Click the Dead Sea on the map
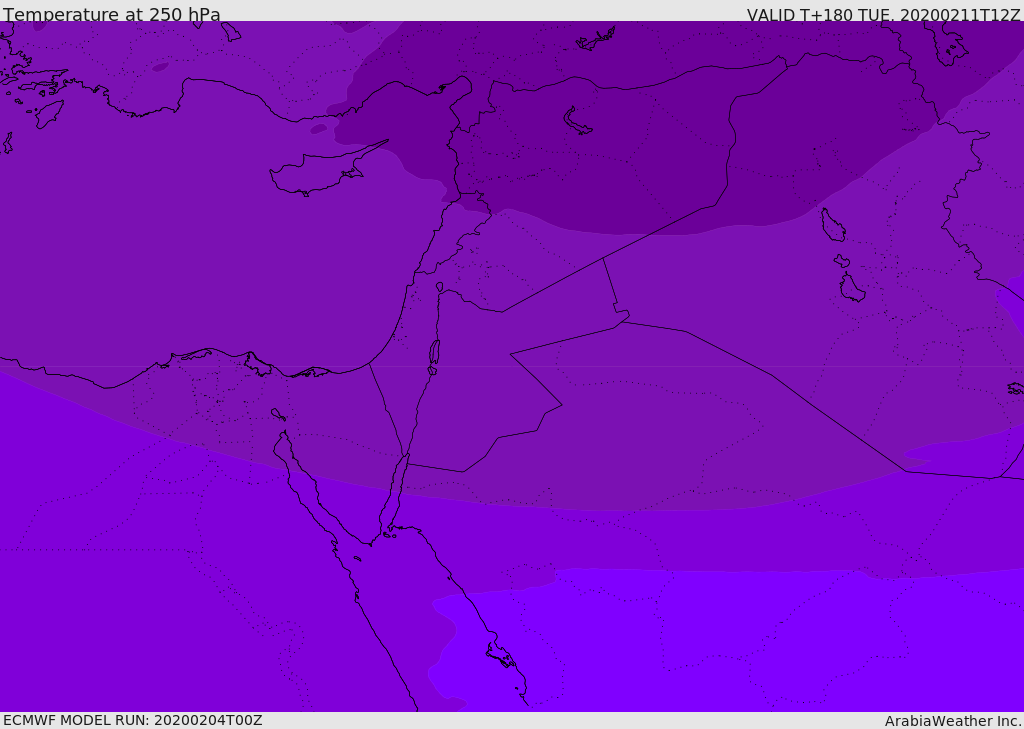1024x729 pixels. coord(434,352)
